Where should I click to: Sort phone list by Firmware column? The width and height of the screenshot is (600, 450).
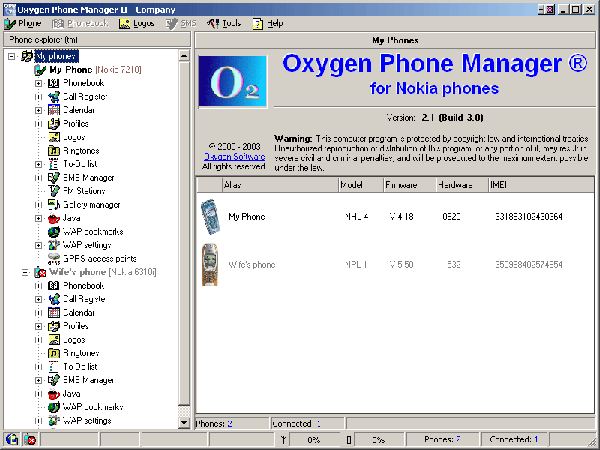coord(410,185)
